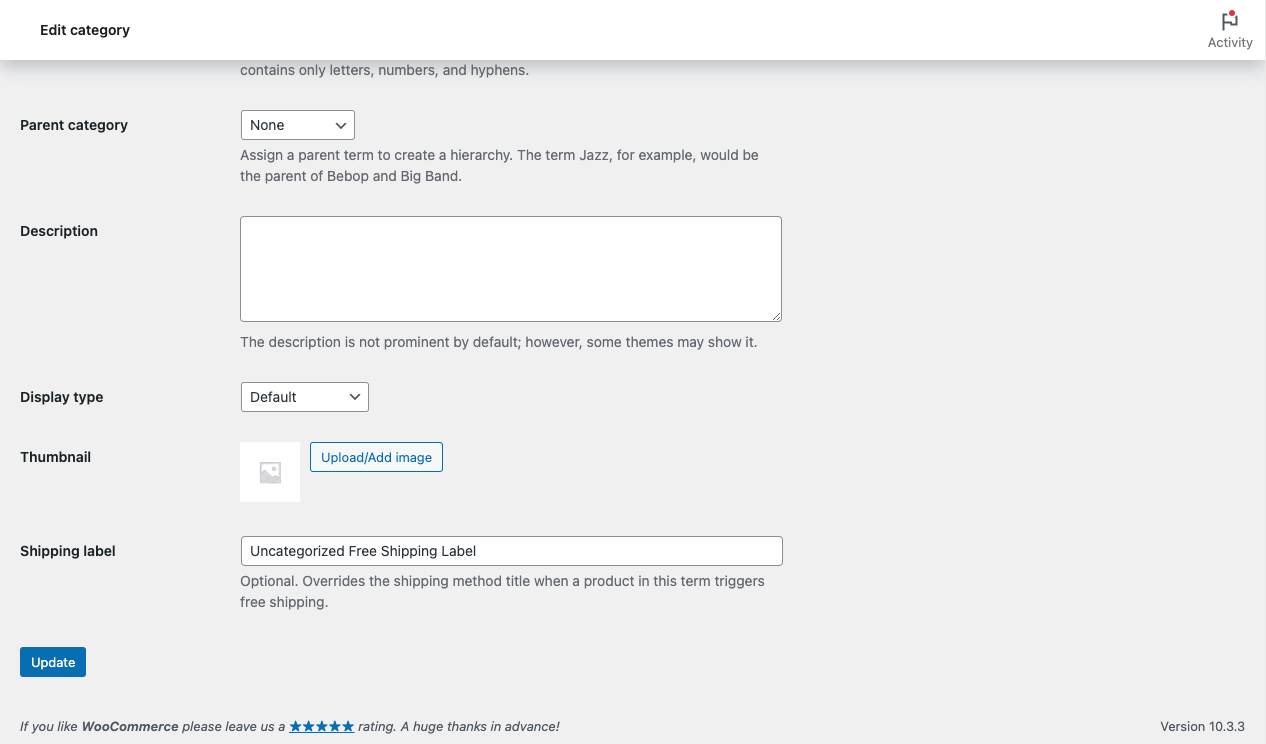Click the blue Update button

pos(53,662)
